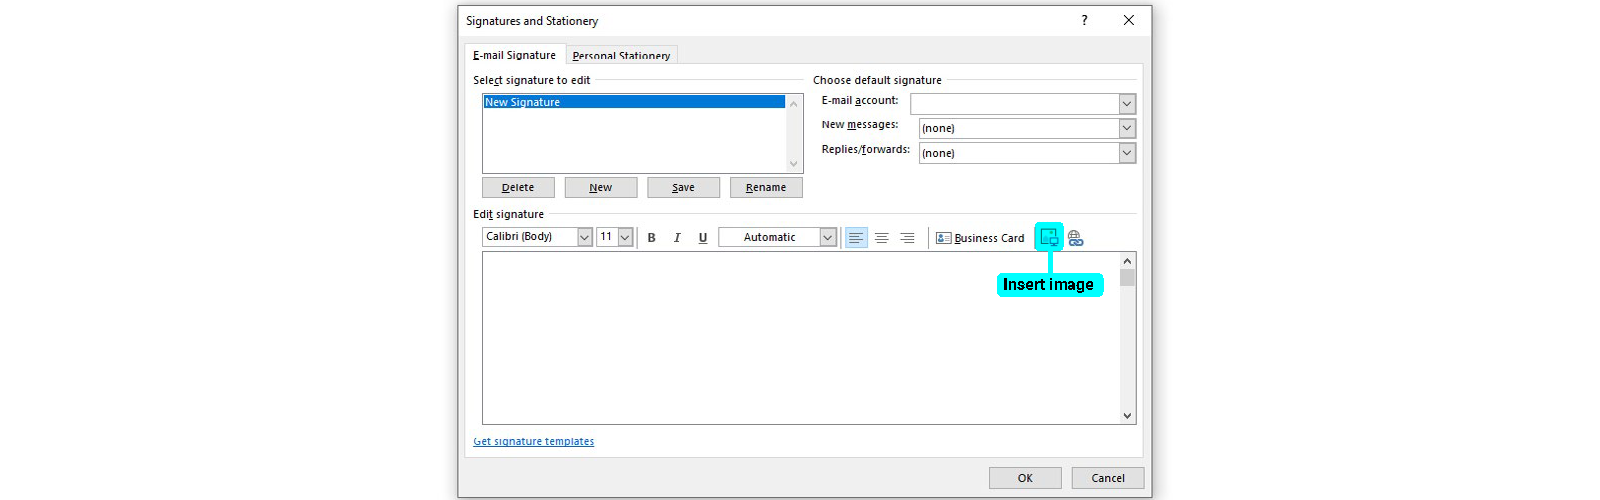Align signature text left

point(856,238)
